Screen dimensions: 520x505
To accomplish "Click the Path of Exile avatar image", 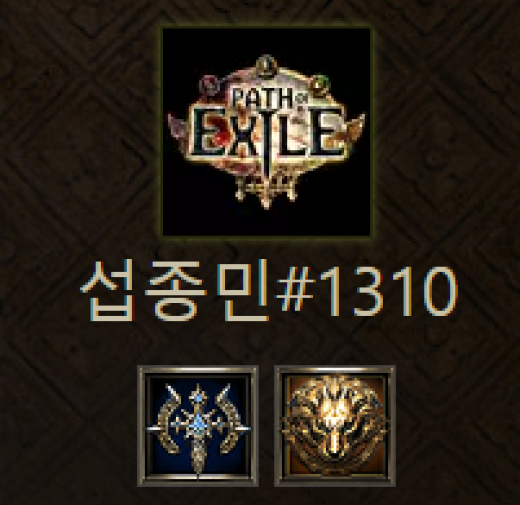I will tap(266, 132).
